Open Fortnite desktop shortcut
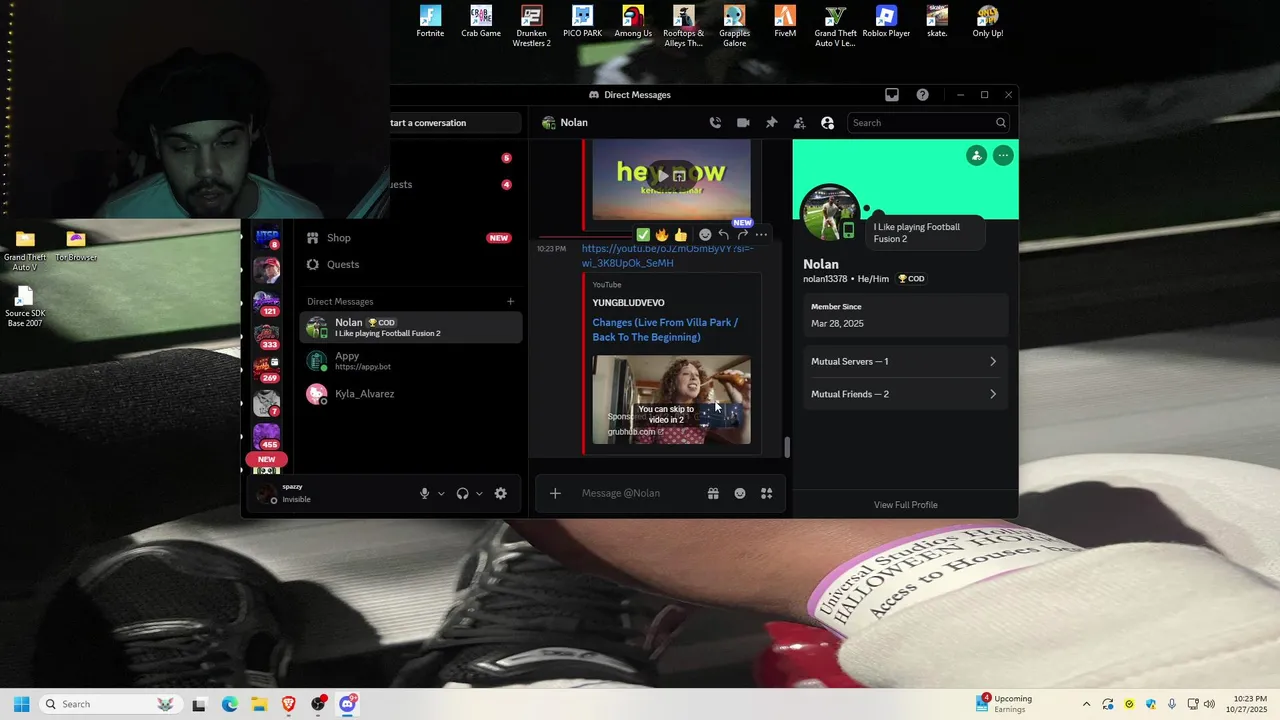The width and height of the screenshot is (1280, 720). coord(430,21)
